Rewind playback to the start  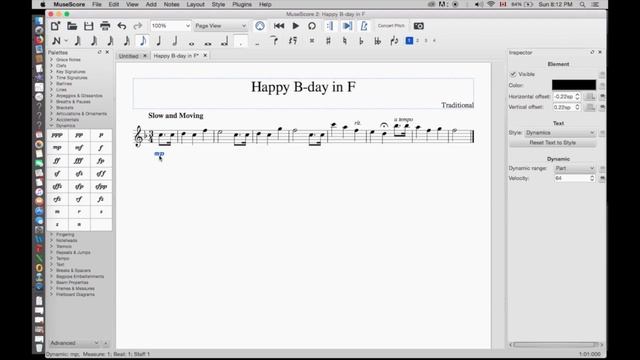(279, 26)
